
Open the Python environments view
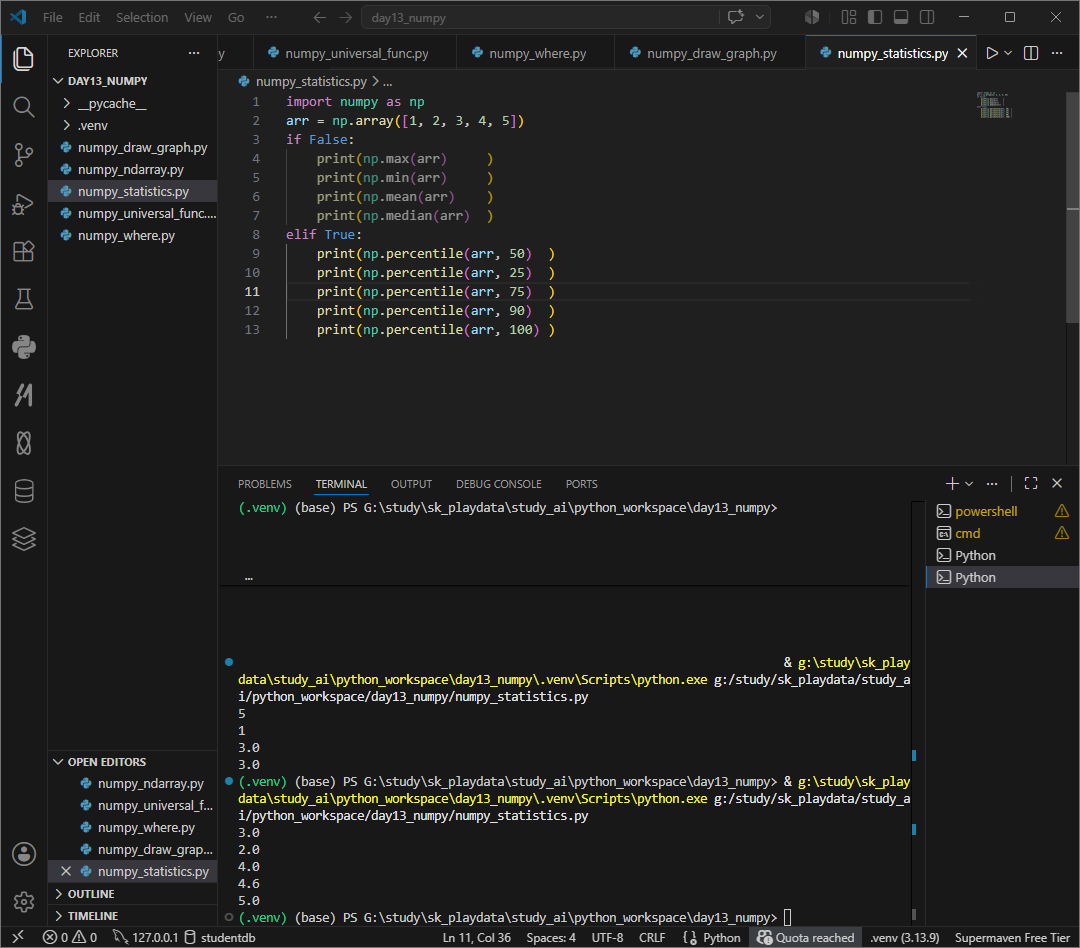(x=23, y=347)
